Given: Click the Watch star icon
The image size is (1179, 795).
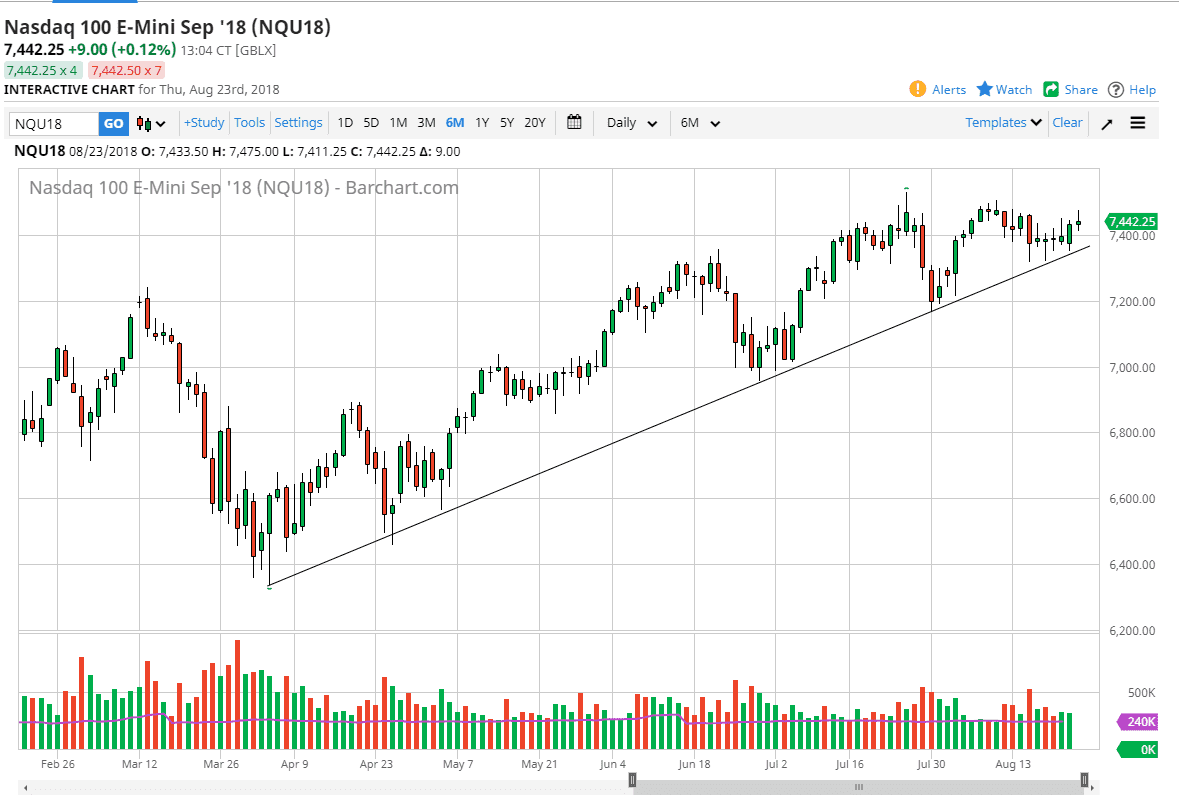Looking at the screenshot, I should click(x=985, y=89).
